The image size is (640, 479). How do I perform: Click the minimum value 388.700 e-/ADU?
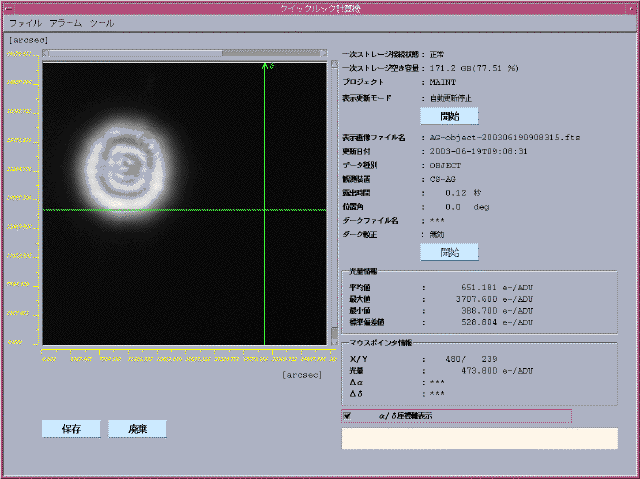497,310
